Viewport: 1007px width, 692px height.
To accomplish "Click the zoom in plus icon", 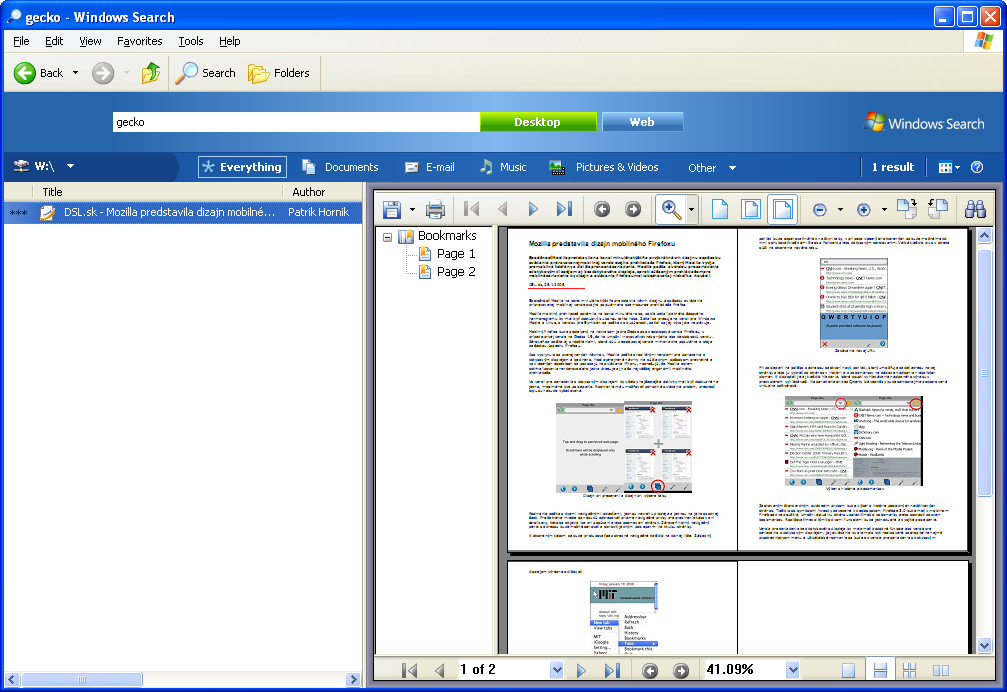I will pos(864,210).
